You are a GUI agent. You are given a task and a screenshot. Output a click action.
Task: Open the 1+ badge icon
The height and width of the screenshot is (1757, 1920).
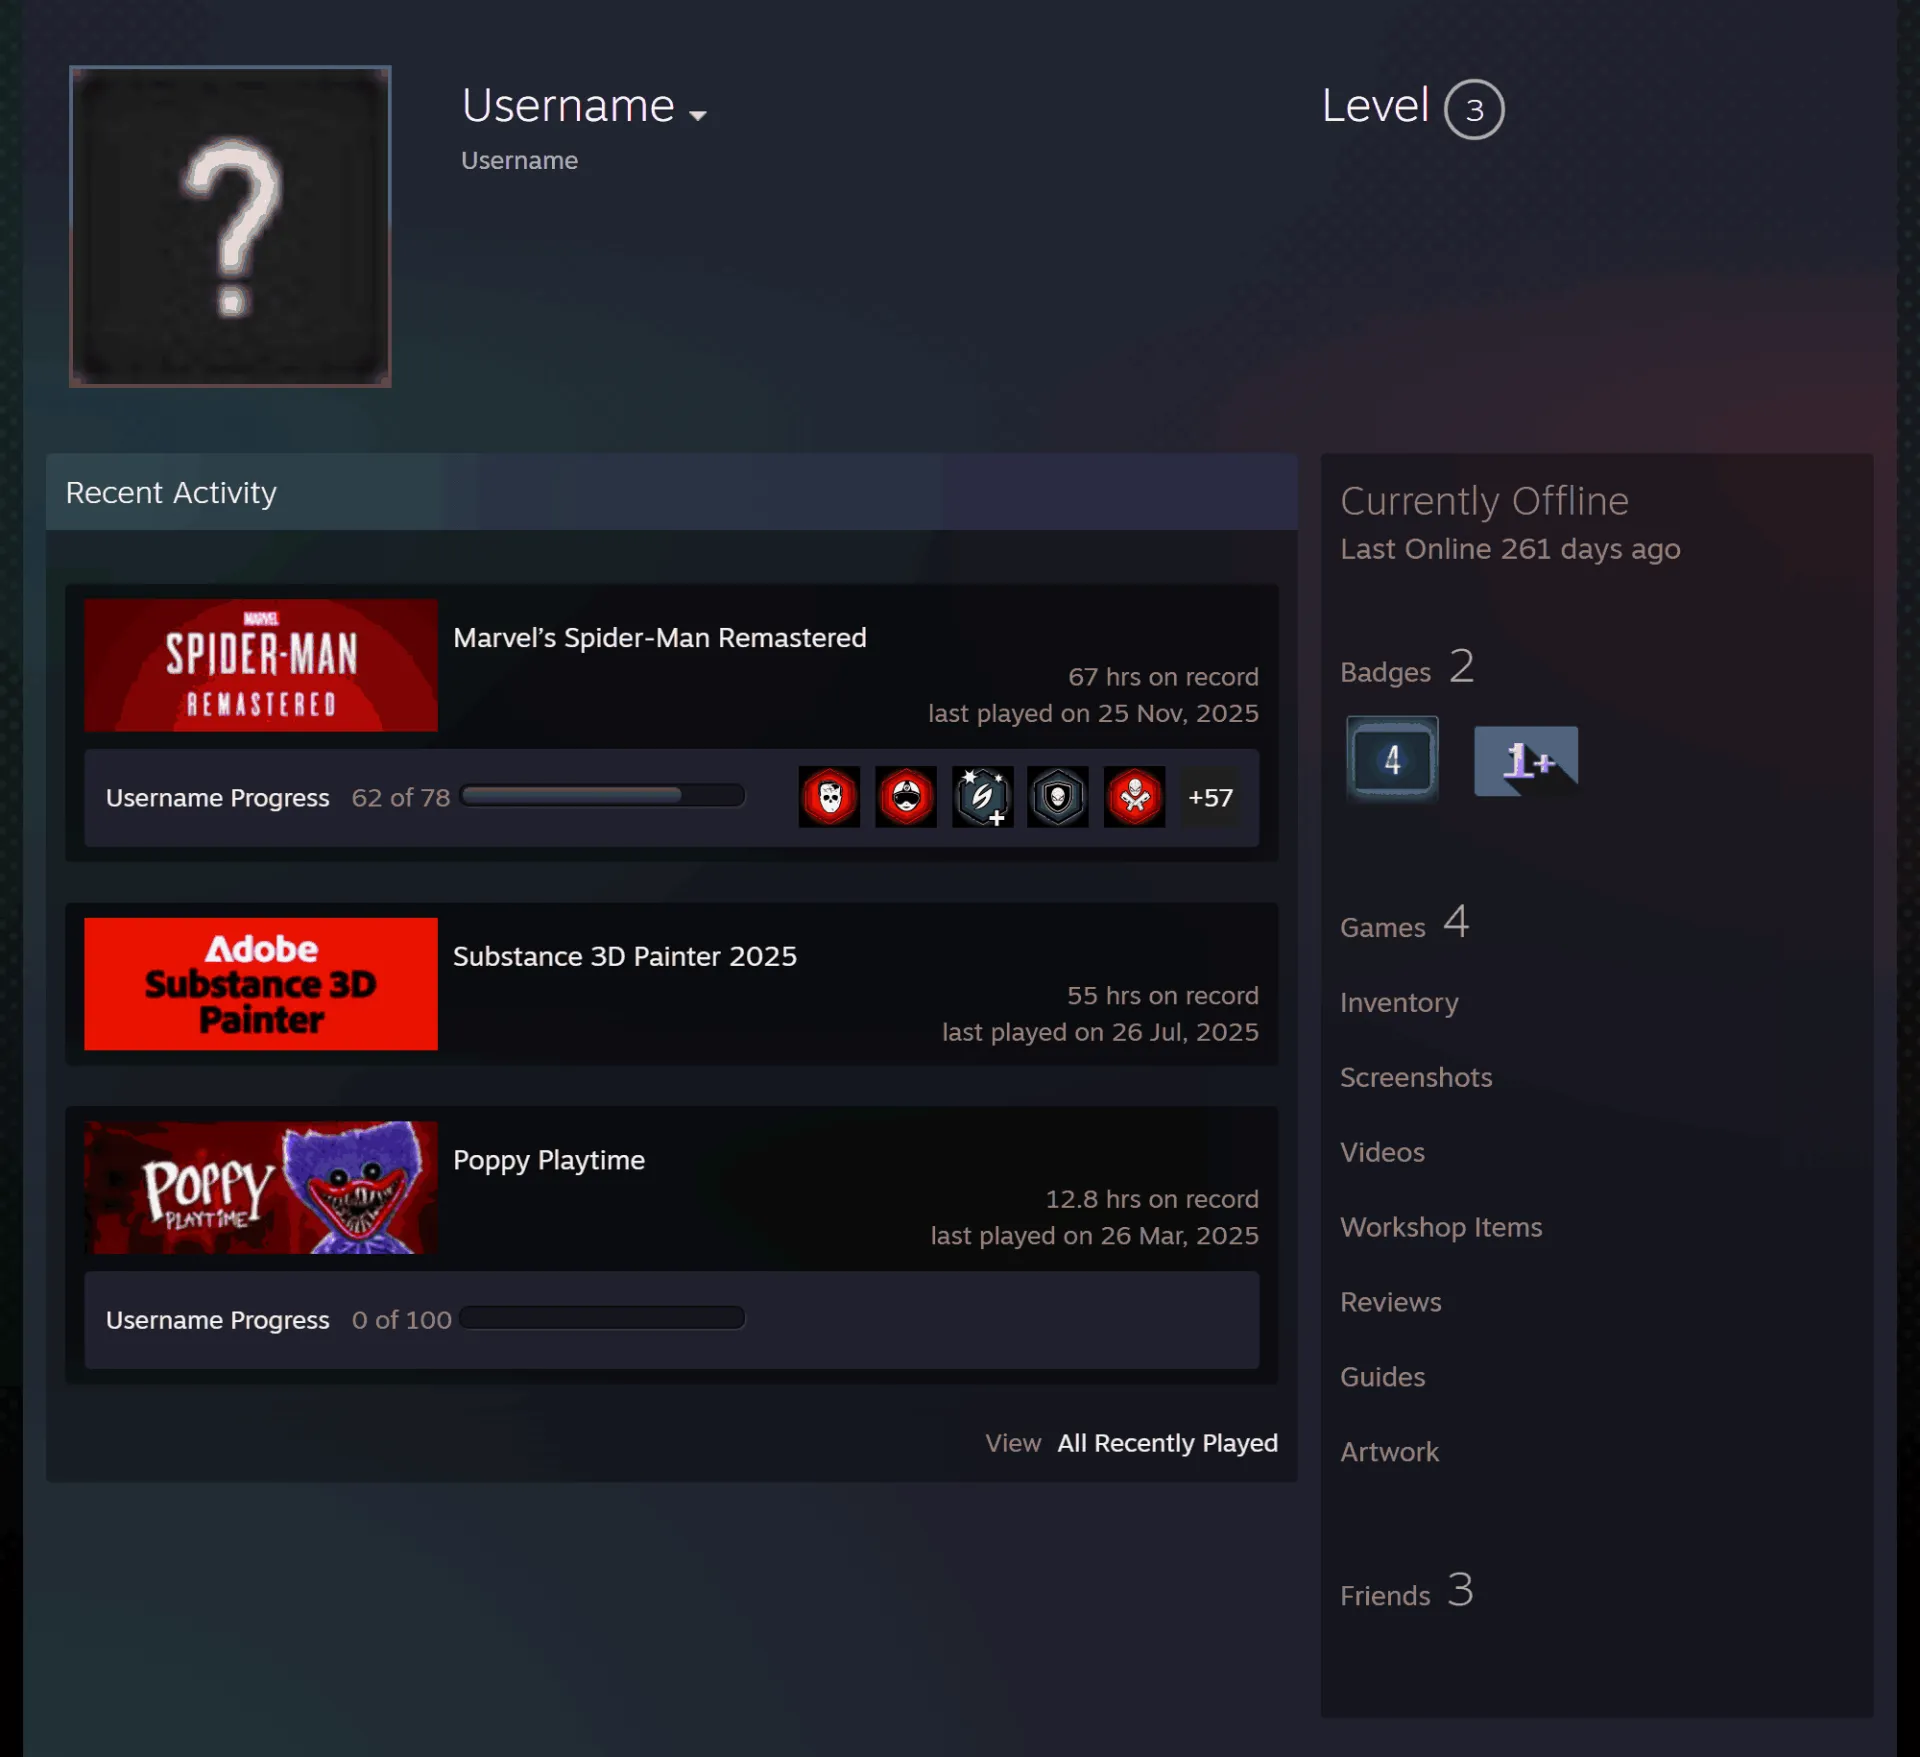tap(1526, 761)
